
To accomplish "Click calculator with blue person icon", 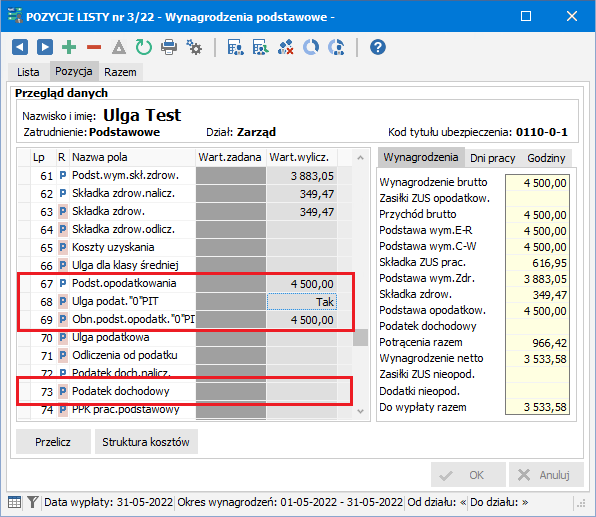I will click(236, 48).
